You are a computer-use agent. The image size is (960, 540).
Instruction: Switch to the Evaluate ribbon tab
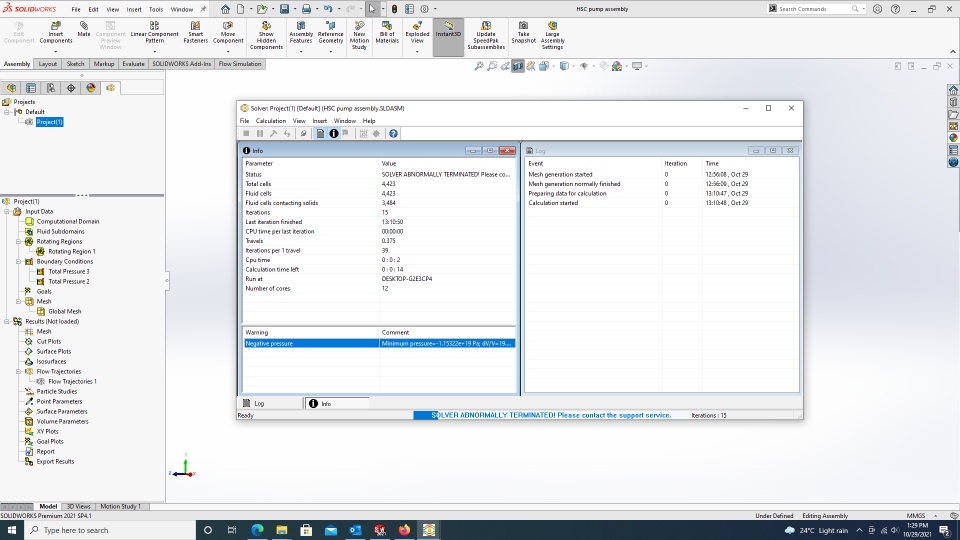tap(133, 64)
